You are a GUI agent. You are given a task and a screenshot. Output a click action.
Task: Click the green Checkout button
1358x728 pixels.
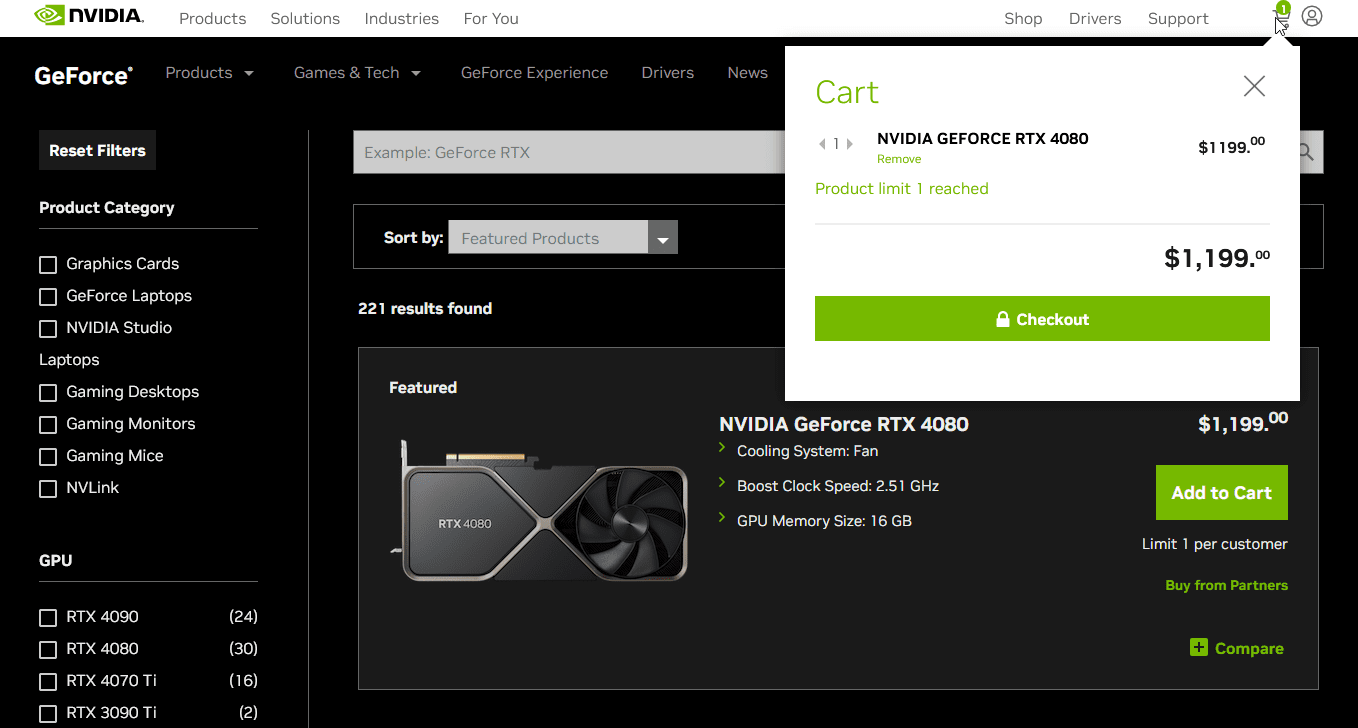(1042, 318)
